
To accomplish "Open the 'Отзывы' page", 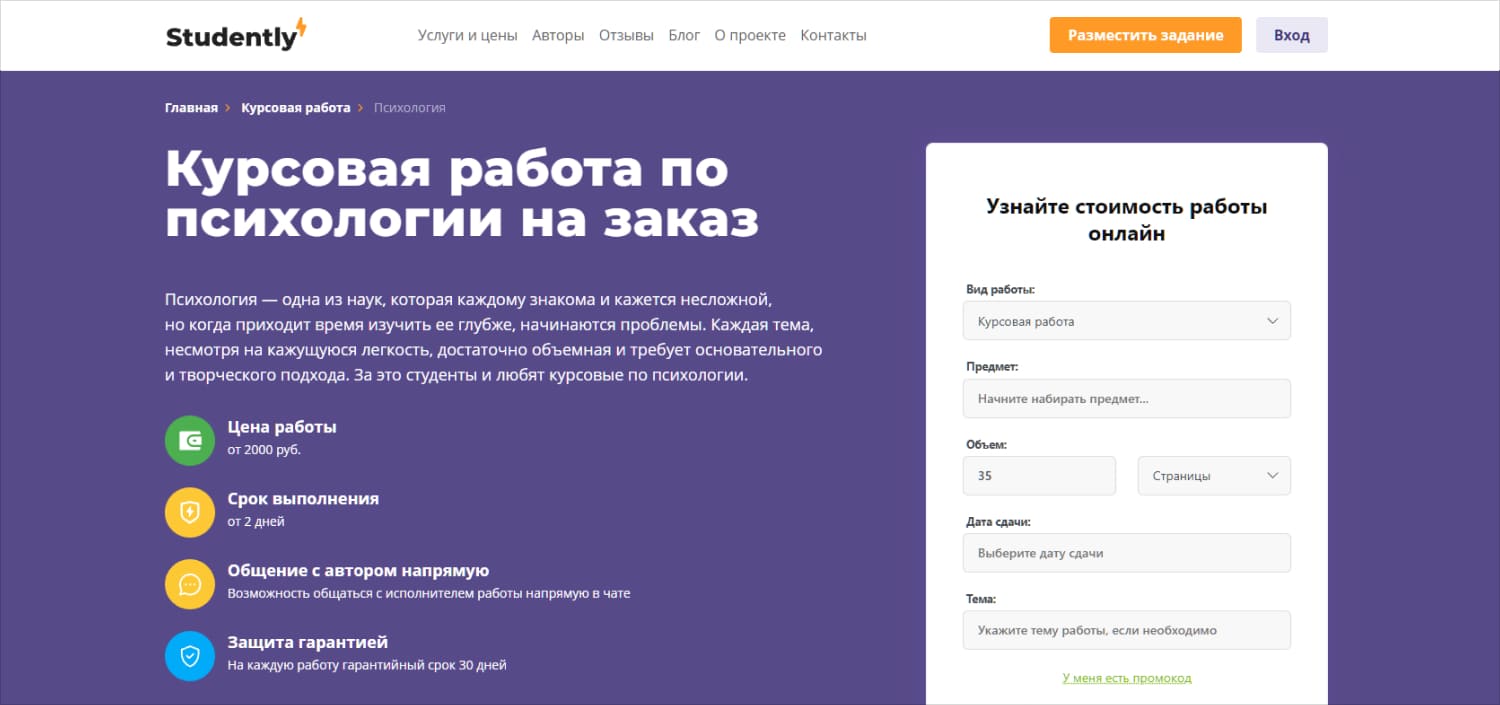I will (626, 35).
